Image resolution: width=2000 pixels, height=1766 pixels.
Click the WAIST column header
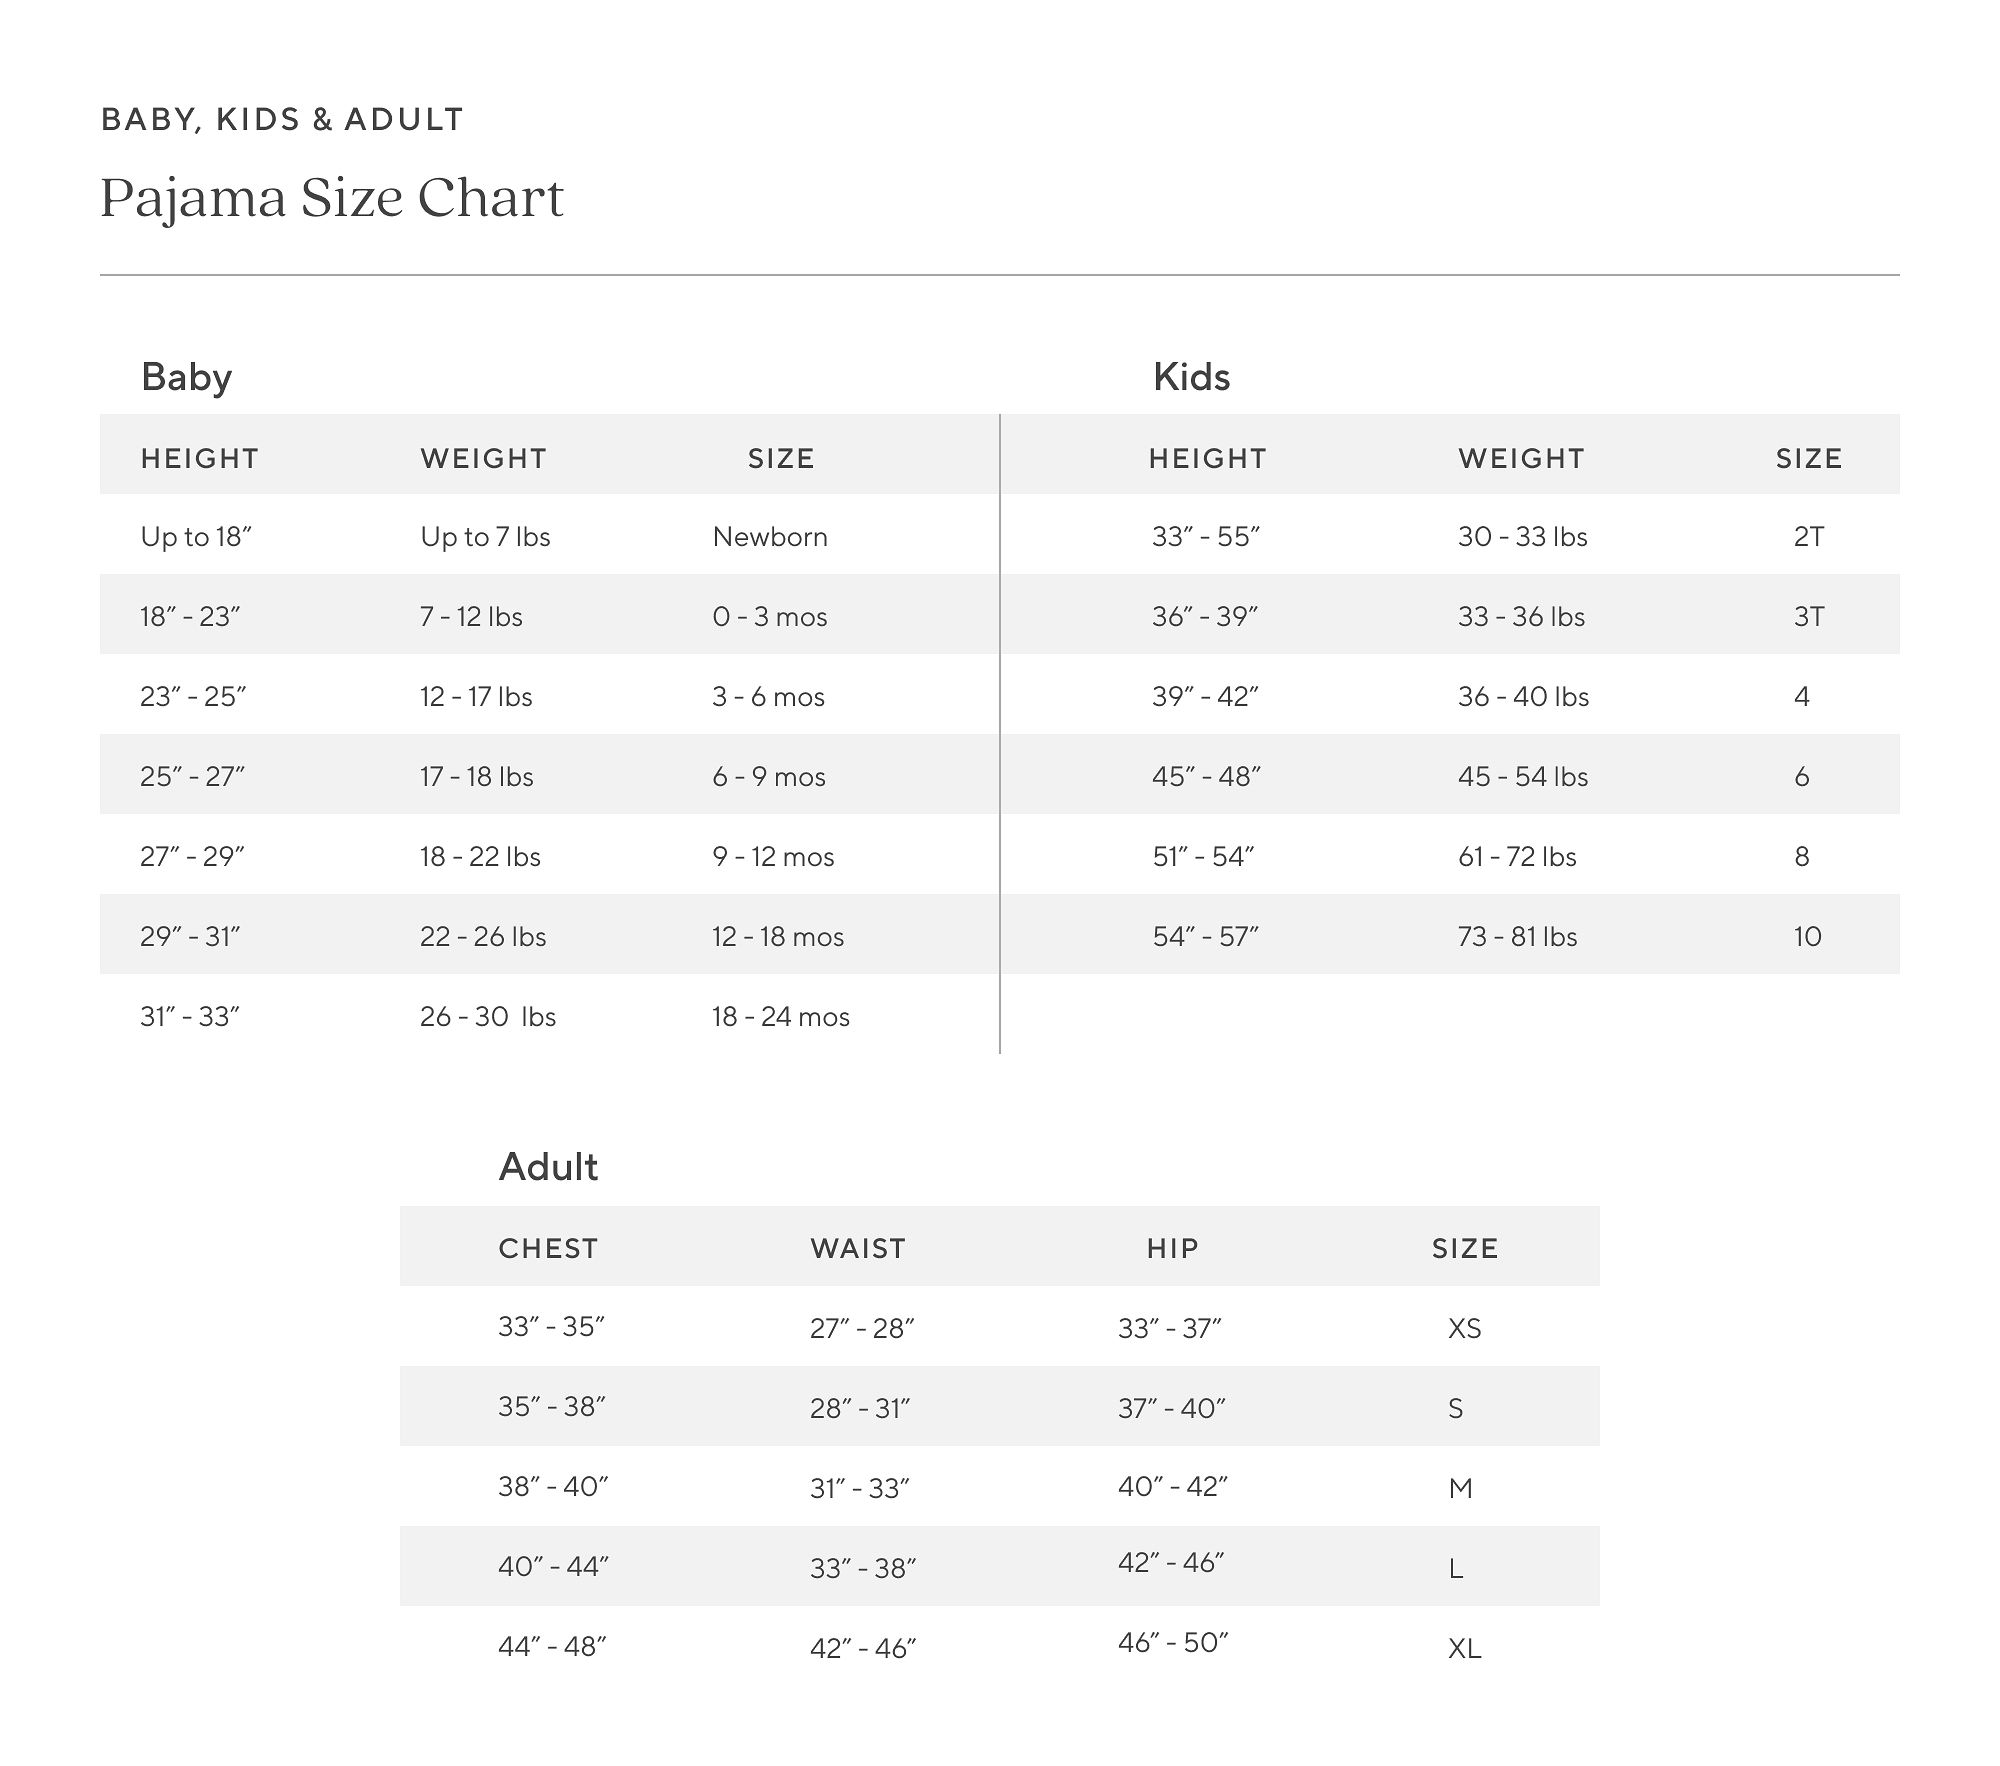click(x=858, y=1248)
